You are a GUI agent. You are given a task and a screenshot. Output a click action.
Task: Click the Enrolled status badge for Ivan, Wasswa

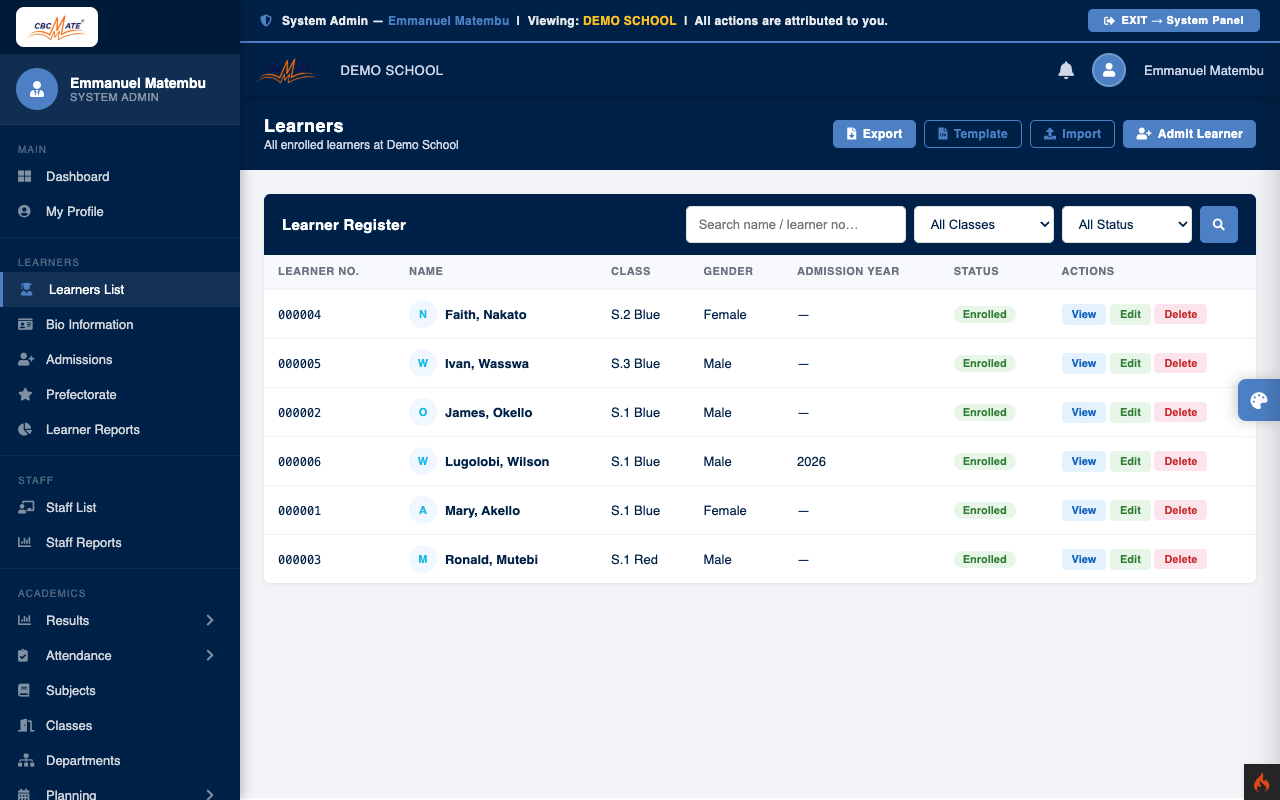click(x=985, y=363)
